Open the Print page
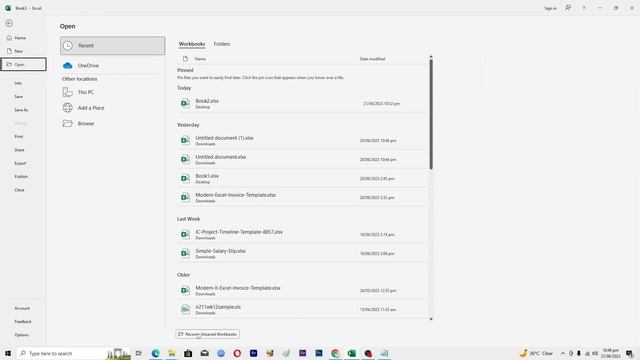The width and height of the screenshot is (640, 360). point(19,136)
